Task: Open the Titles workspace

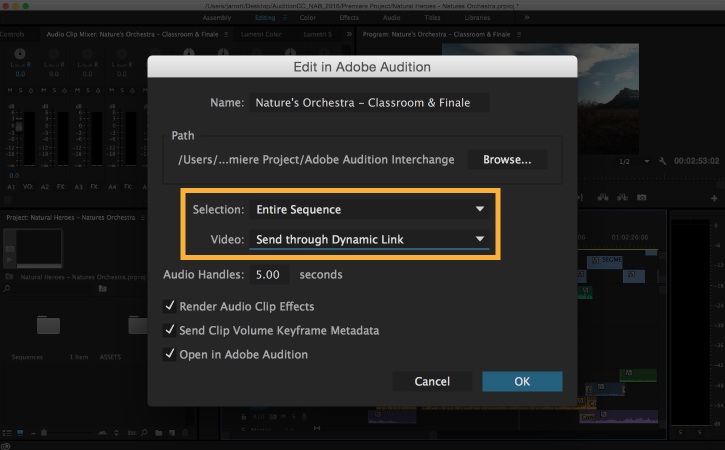Action: pyautogui.click(x=432, y=18)
